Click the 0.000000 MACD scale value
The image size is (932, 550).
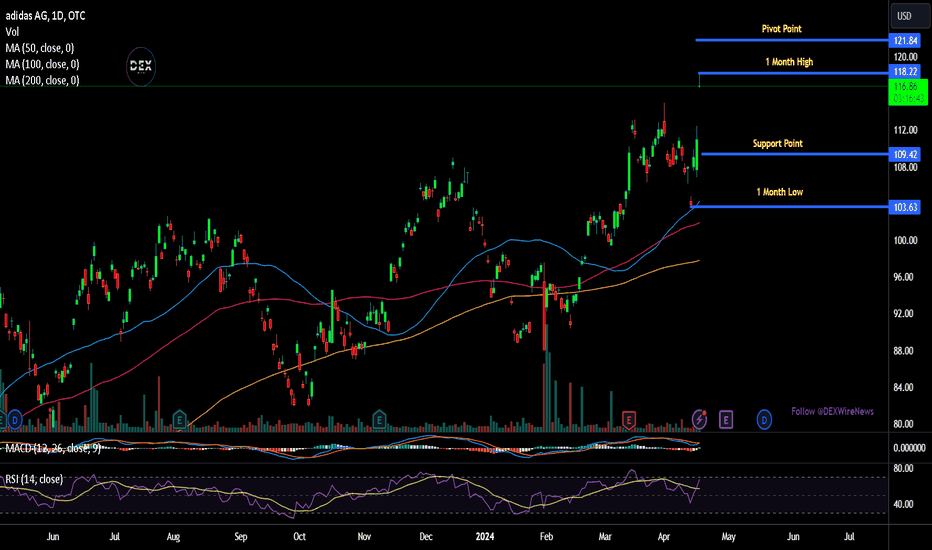[909, 448]
